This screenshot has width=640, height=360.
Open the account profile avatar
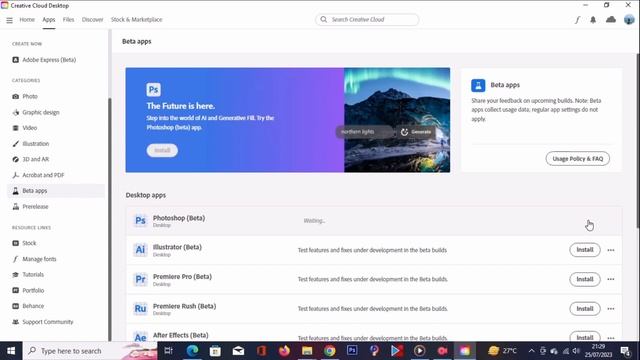tap(629, 20)
